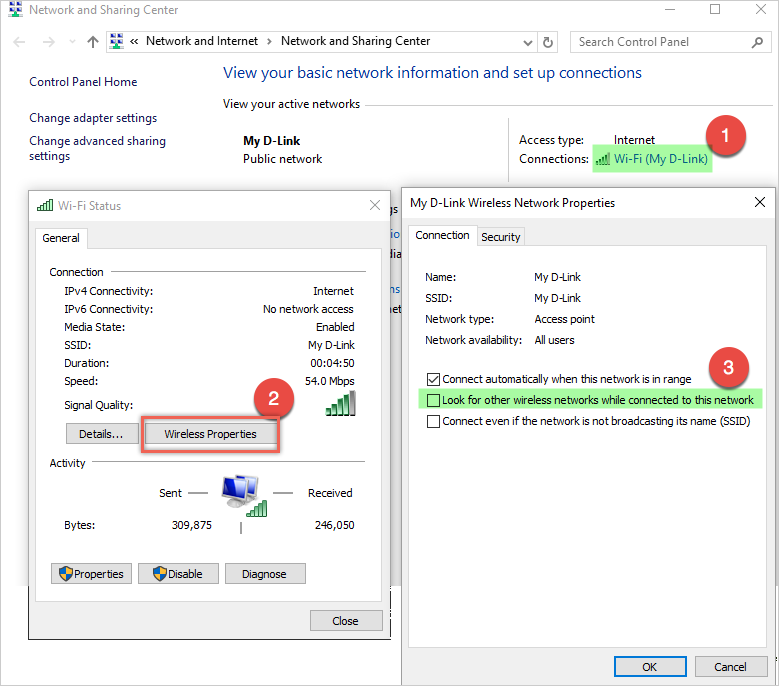
Task: Close My D-Link Wireless Network Properties dialog
Action: [760, 202]
